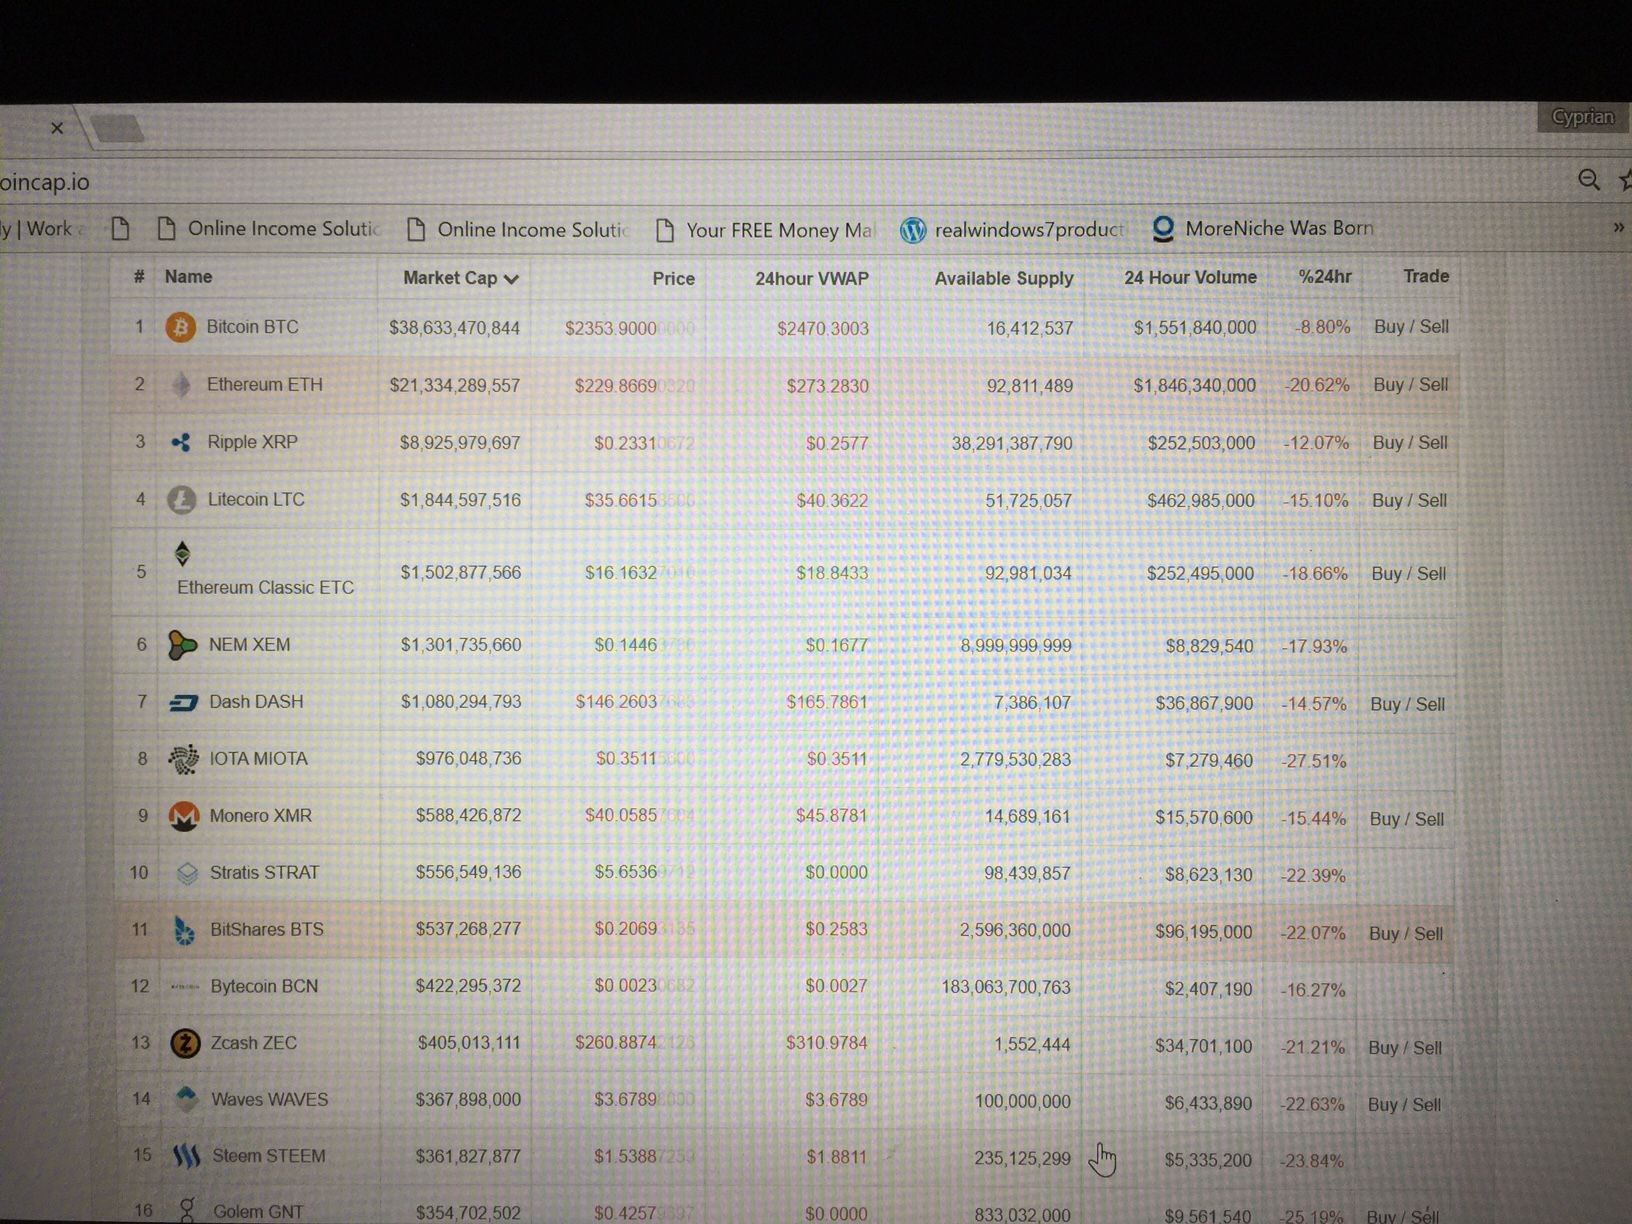This screenshot has height=1224, width=1632.
Task: Click the Litecoin LTC logo icon
Action: pyautogui.click(x=182, y=500)
